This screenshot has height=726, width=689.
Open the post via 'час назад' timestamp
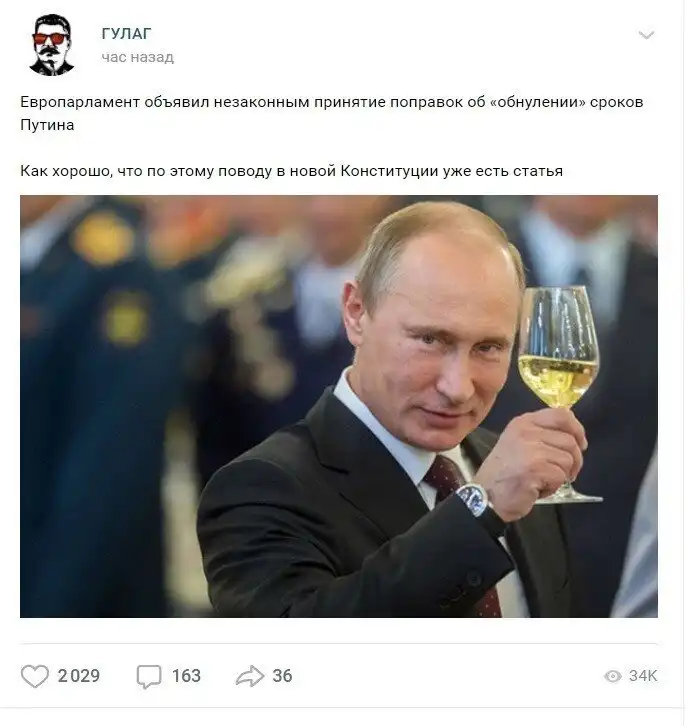(138, 57)
